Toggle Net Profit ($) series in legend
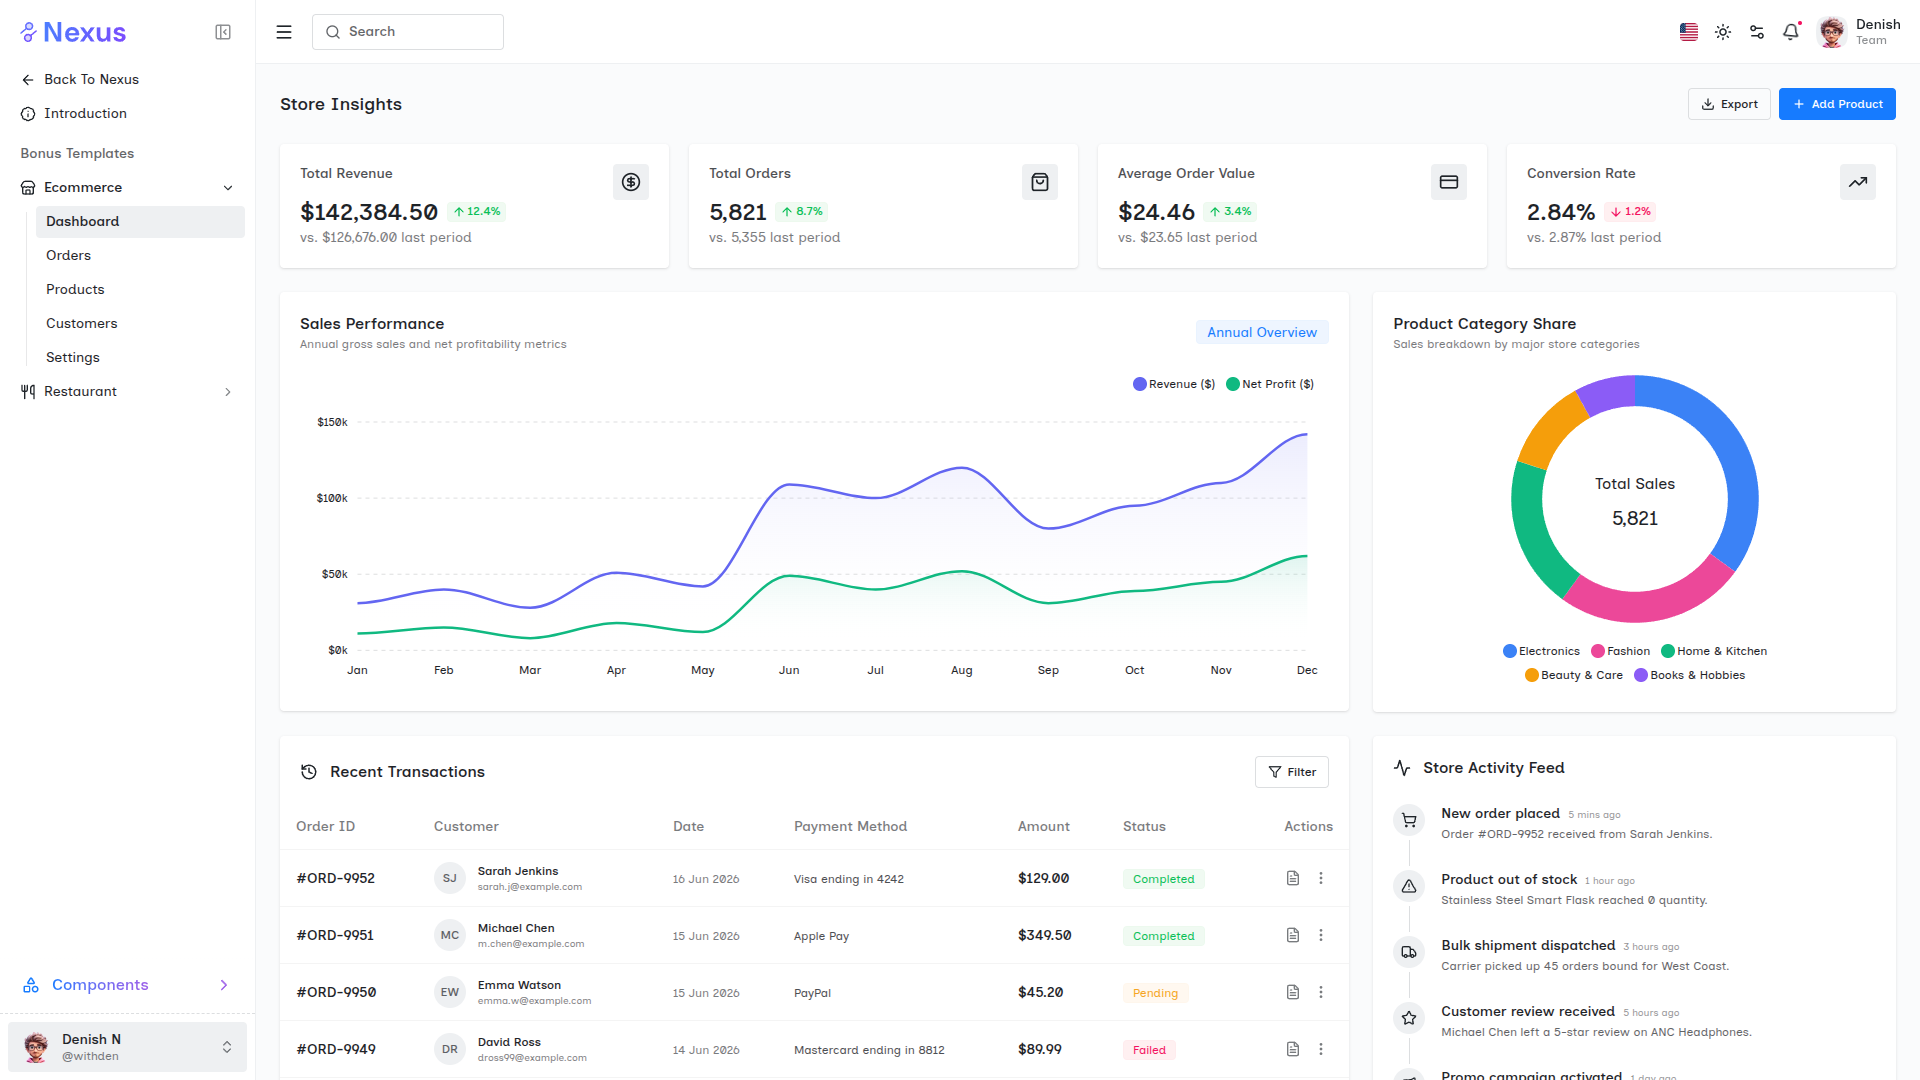Viewport: 1920px width, 1080px height. click(1270, 384)
